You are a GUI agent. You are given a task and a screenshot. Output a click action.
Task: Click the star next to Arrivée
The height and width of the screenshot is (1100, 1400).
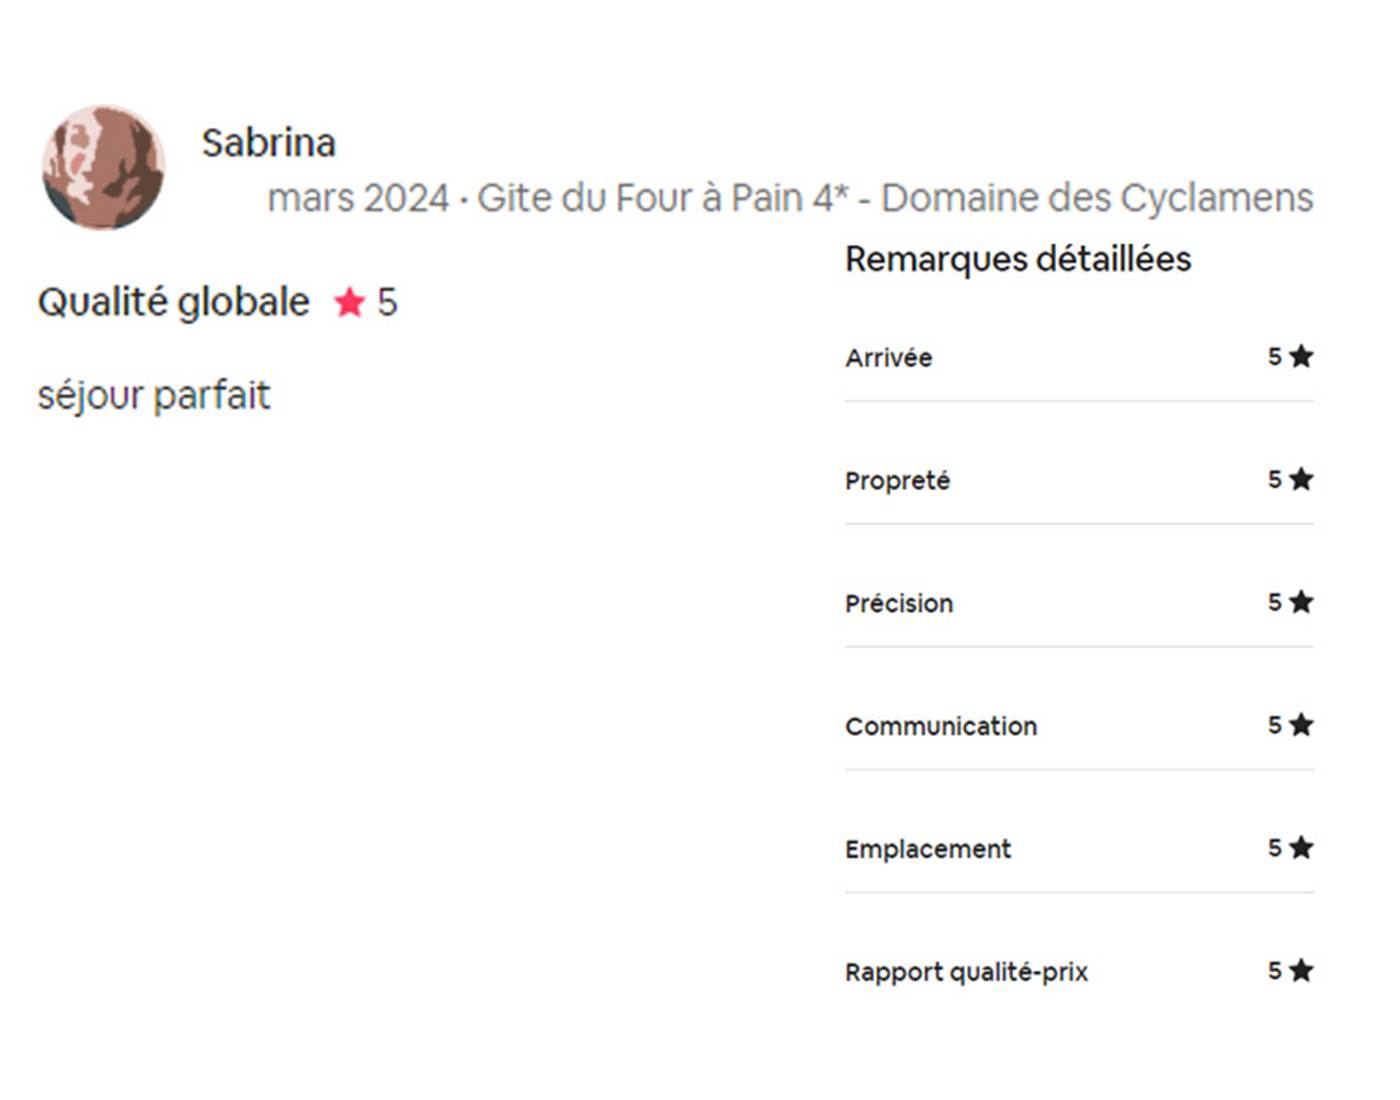click(x=1301, y=356)
